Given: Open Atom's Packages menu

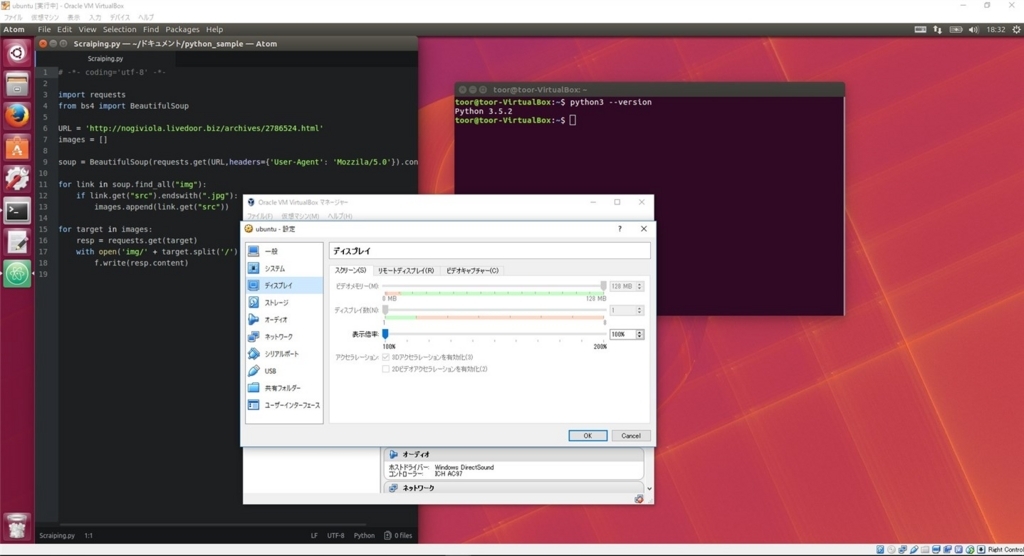Looking at the screenshot, I should [182, 29].
